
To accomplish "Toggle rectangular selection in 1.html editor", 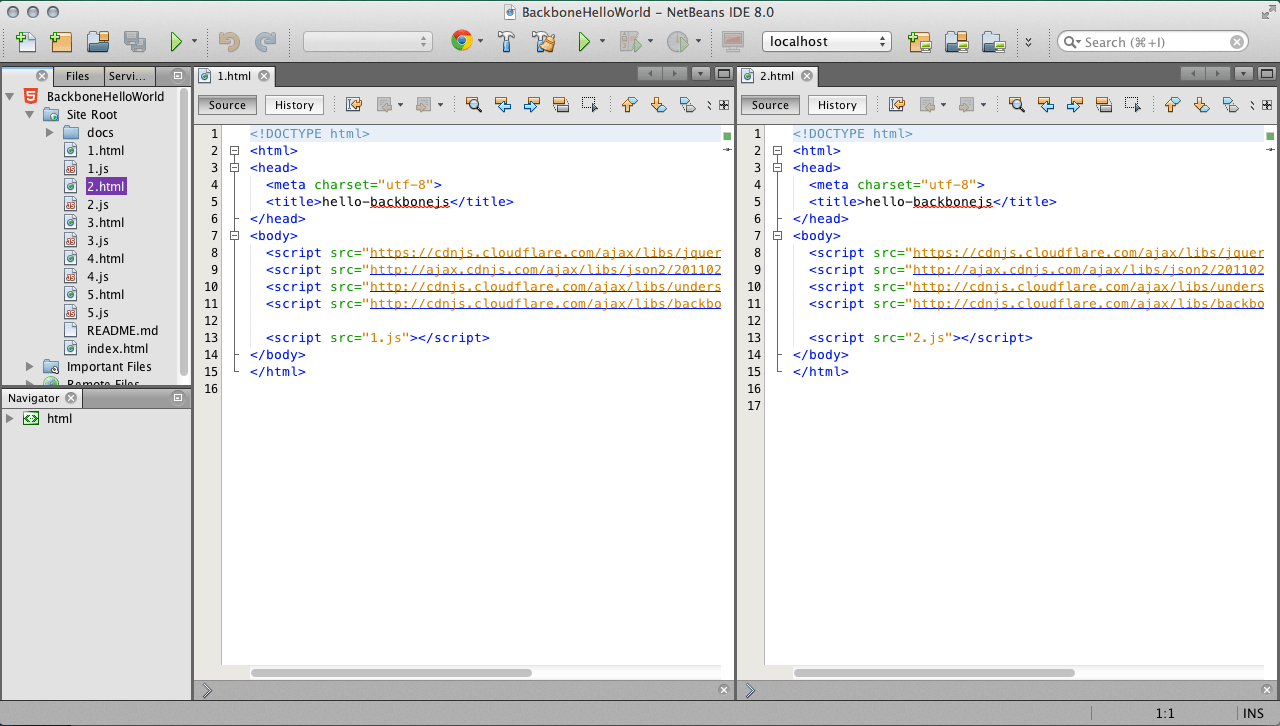I will (590, 104).
